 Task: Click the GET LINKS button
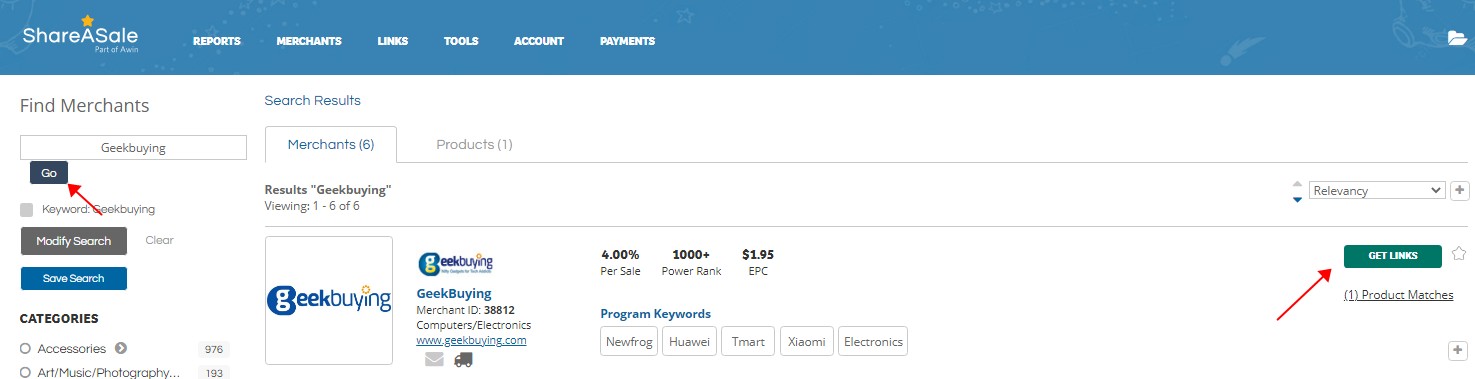(1393, 256)
